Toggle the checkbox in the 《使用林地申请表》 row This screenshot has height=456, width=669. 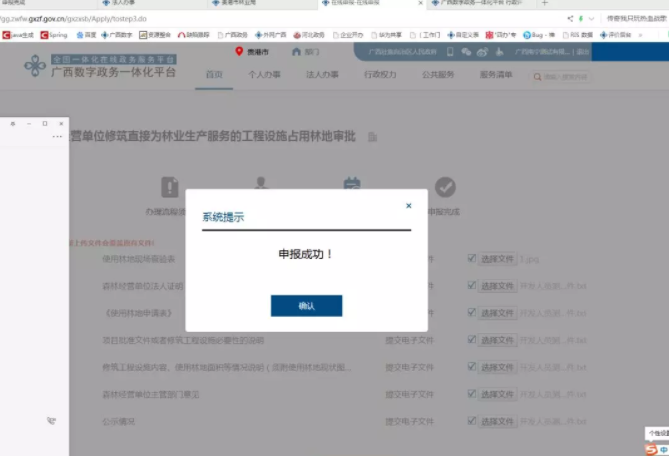(x=471, y=313)
